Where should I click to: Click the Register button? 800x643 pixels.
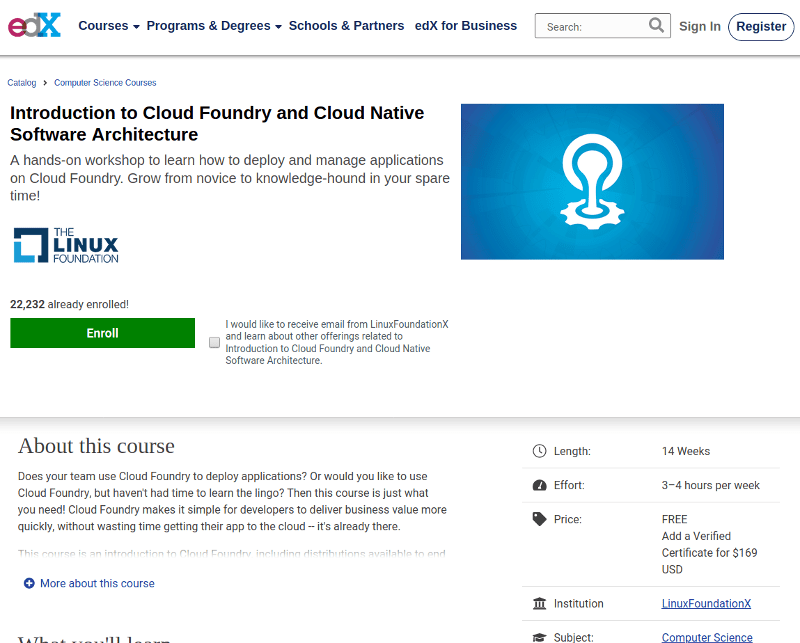[x=761, y=27]
